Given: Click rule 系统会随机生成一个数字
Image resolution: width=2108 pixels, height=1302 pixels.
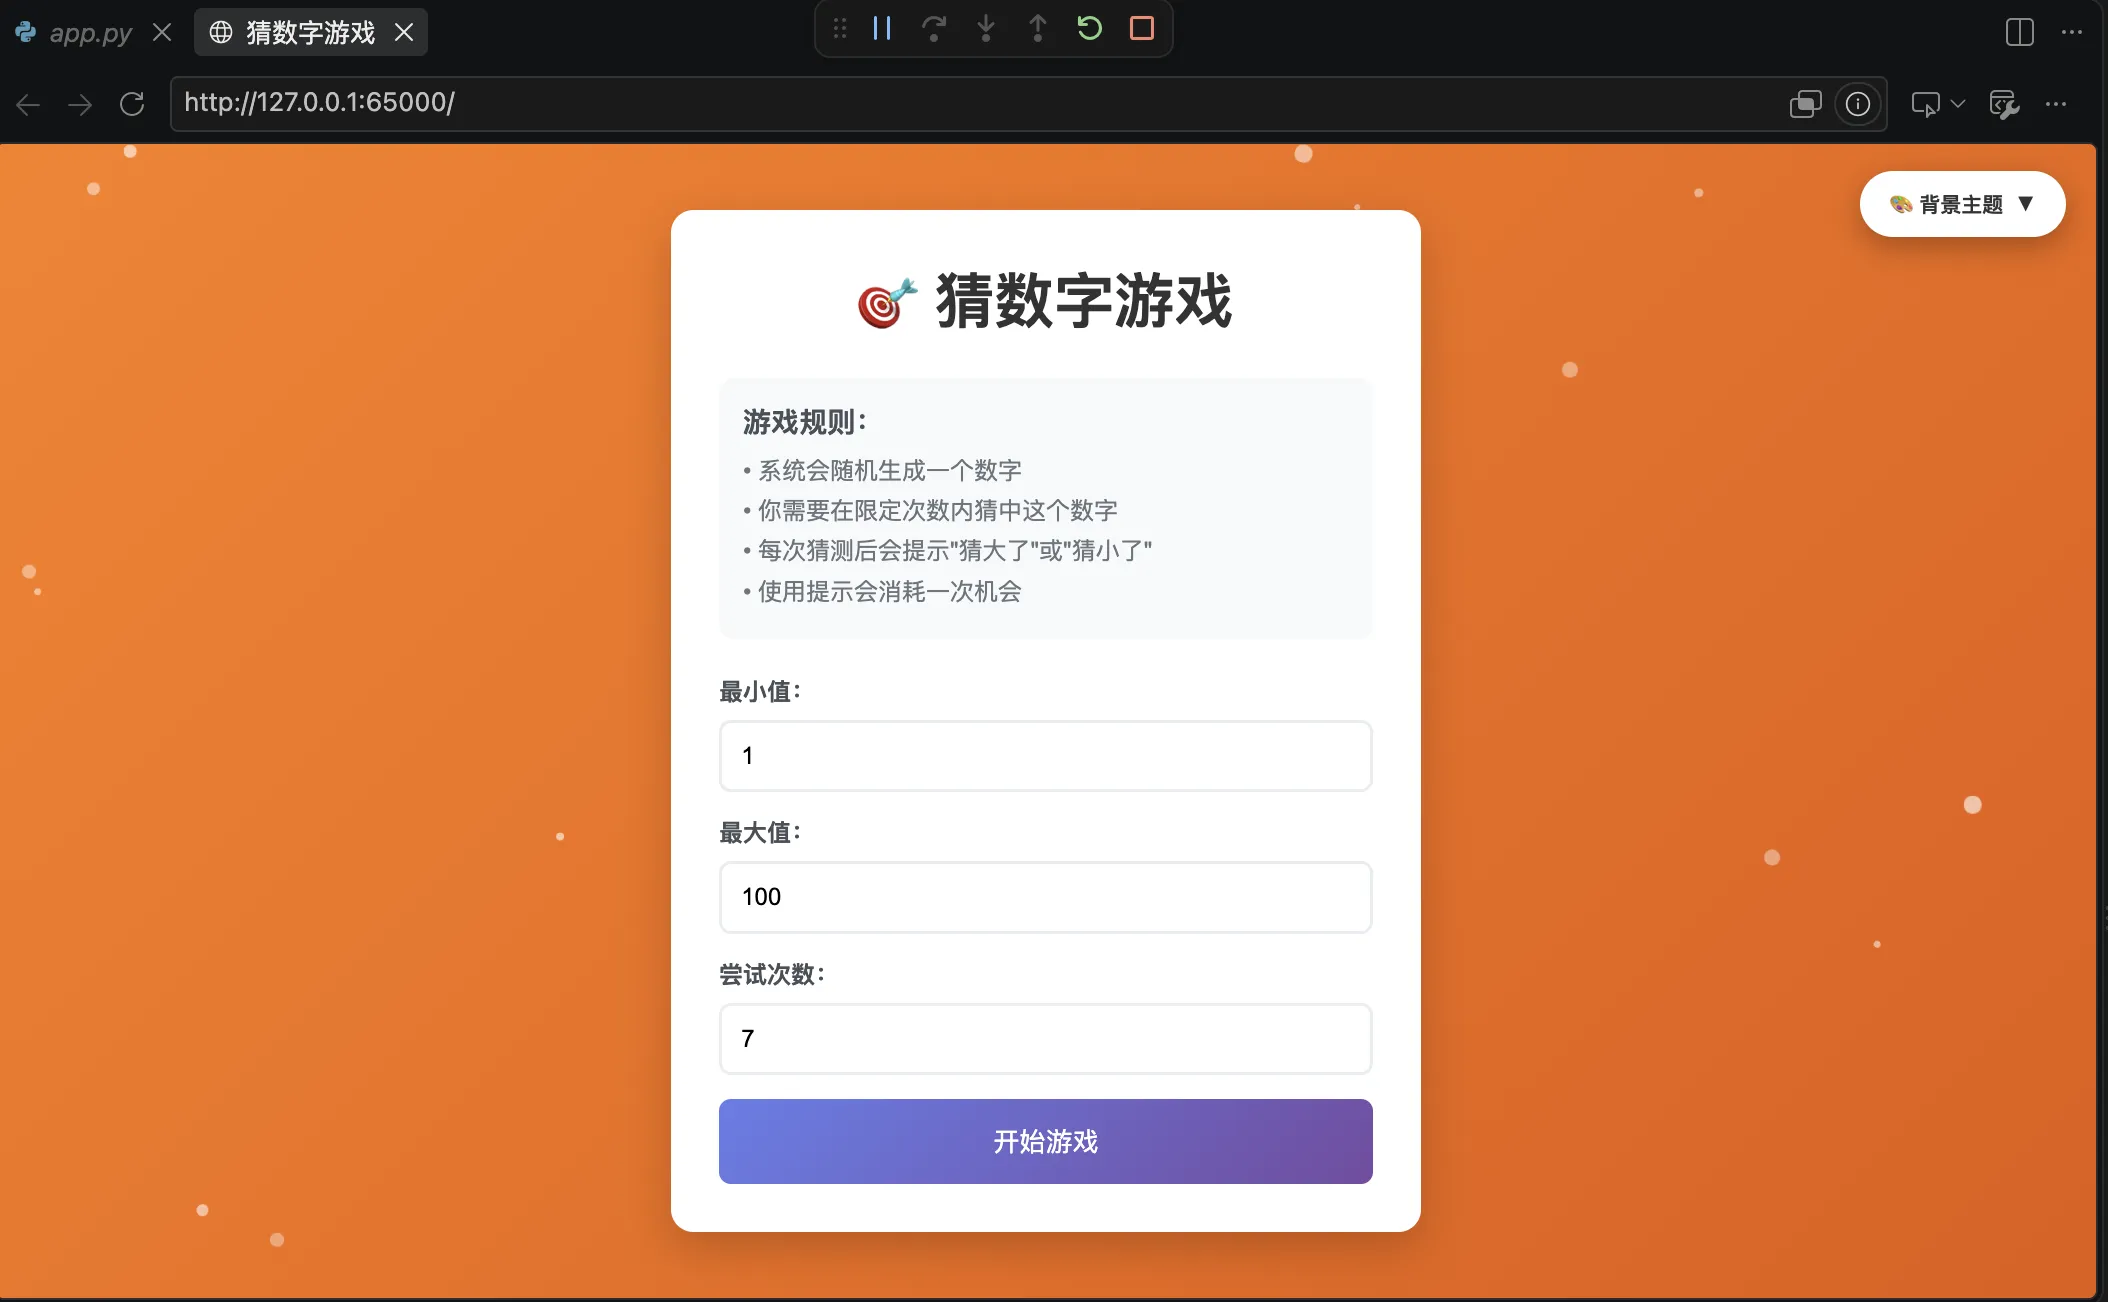Looking at the screenshot, I should (x=882, y=470).
